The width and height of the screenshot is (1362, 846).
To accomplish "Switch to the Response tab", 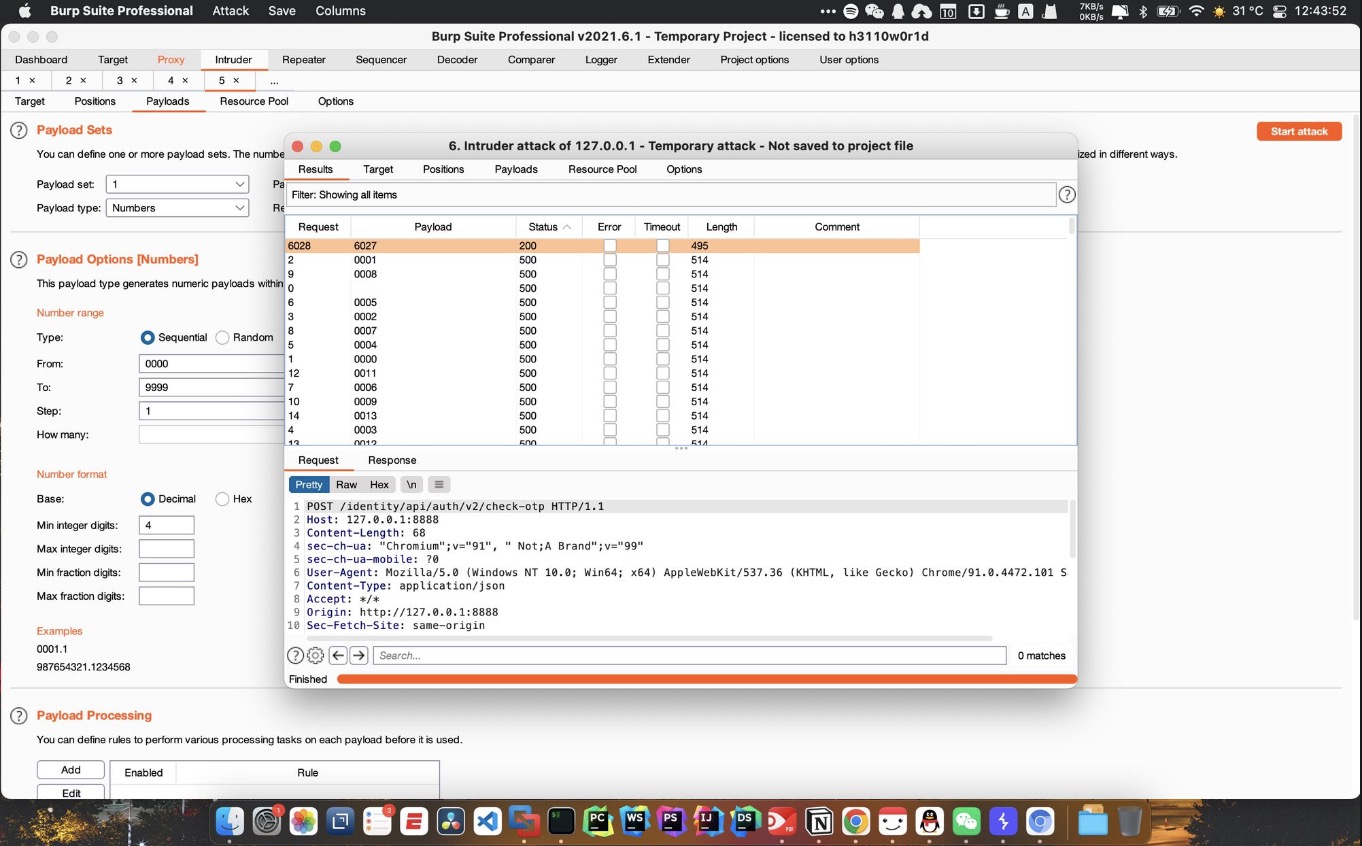I will pos(392,460).
